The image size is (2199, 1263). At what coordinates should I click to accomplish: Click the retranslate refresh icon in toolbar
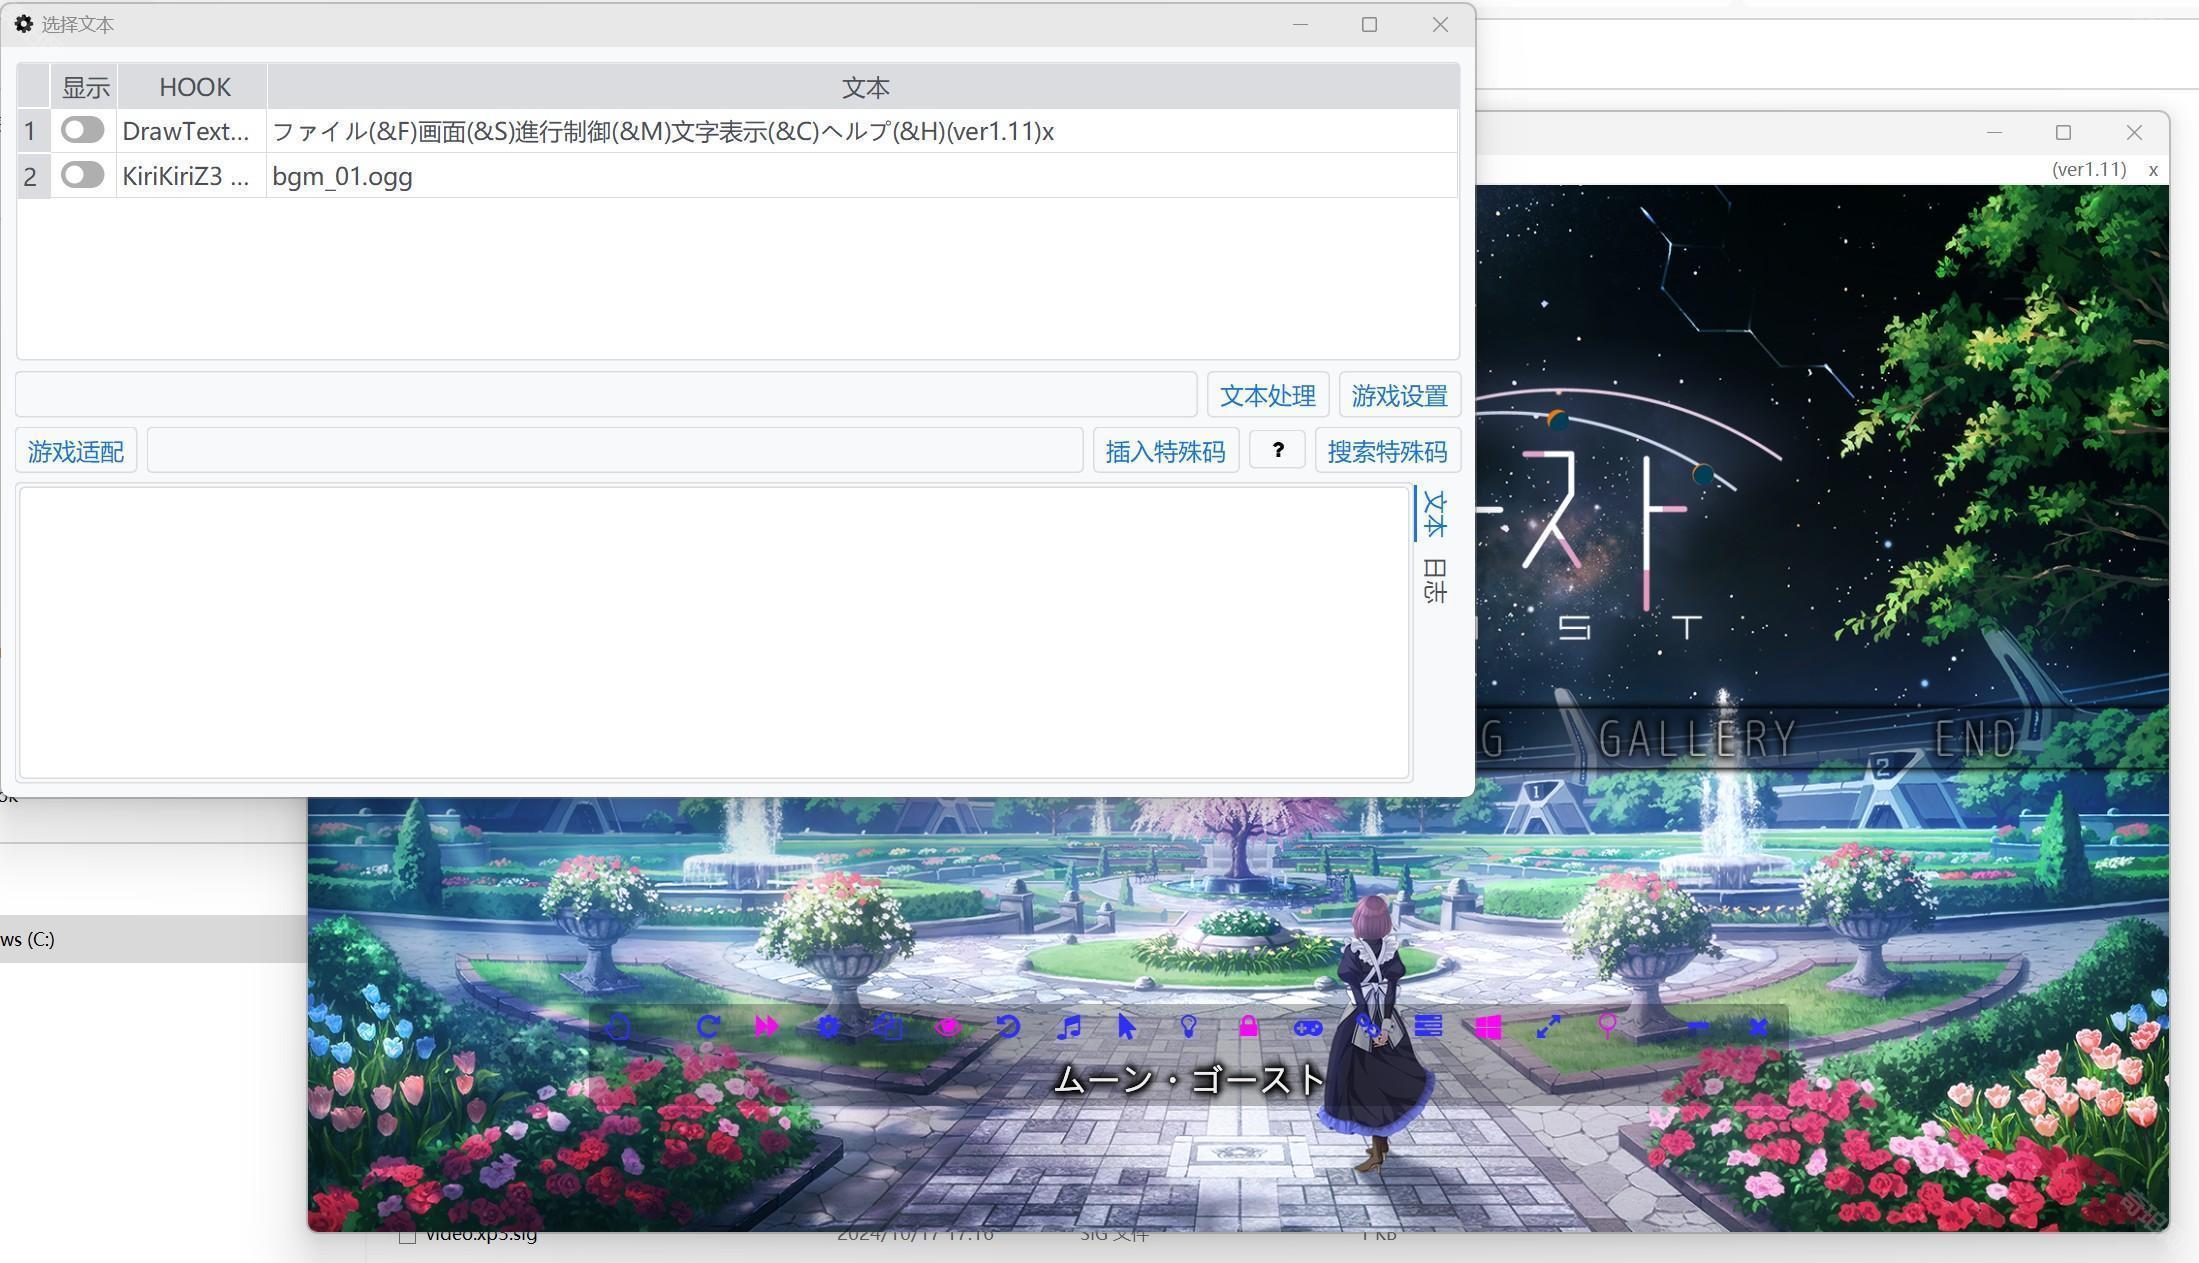click(708, 1027)
